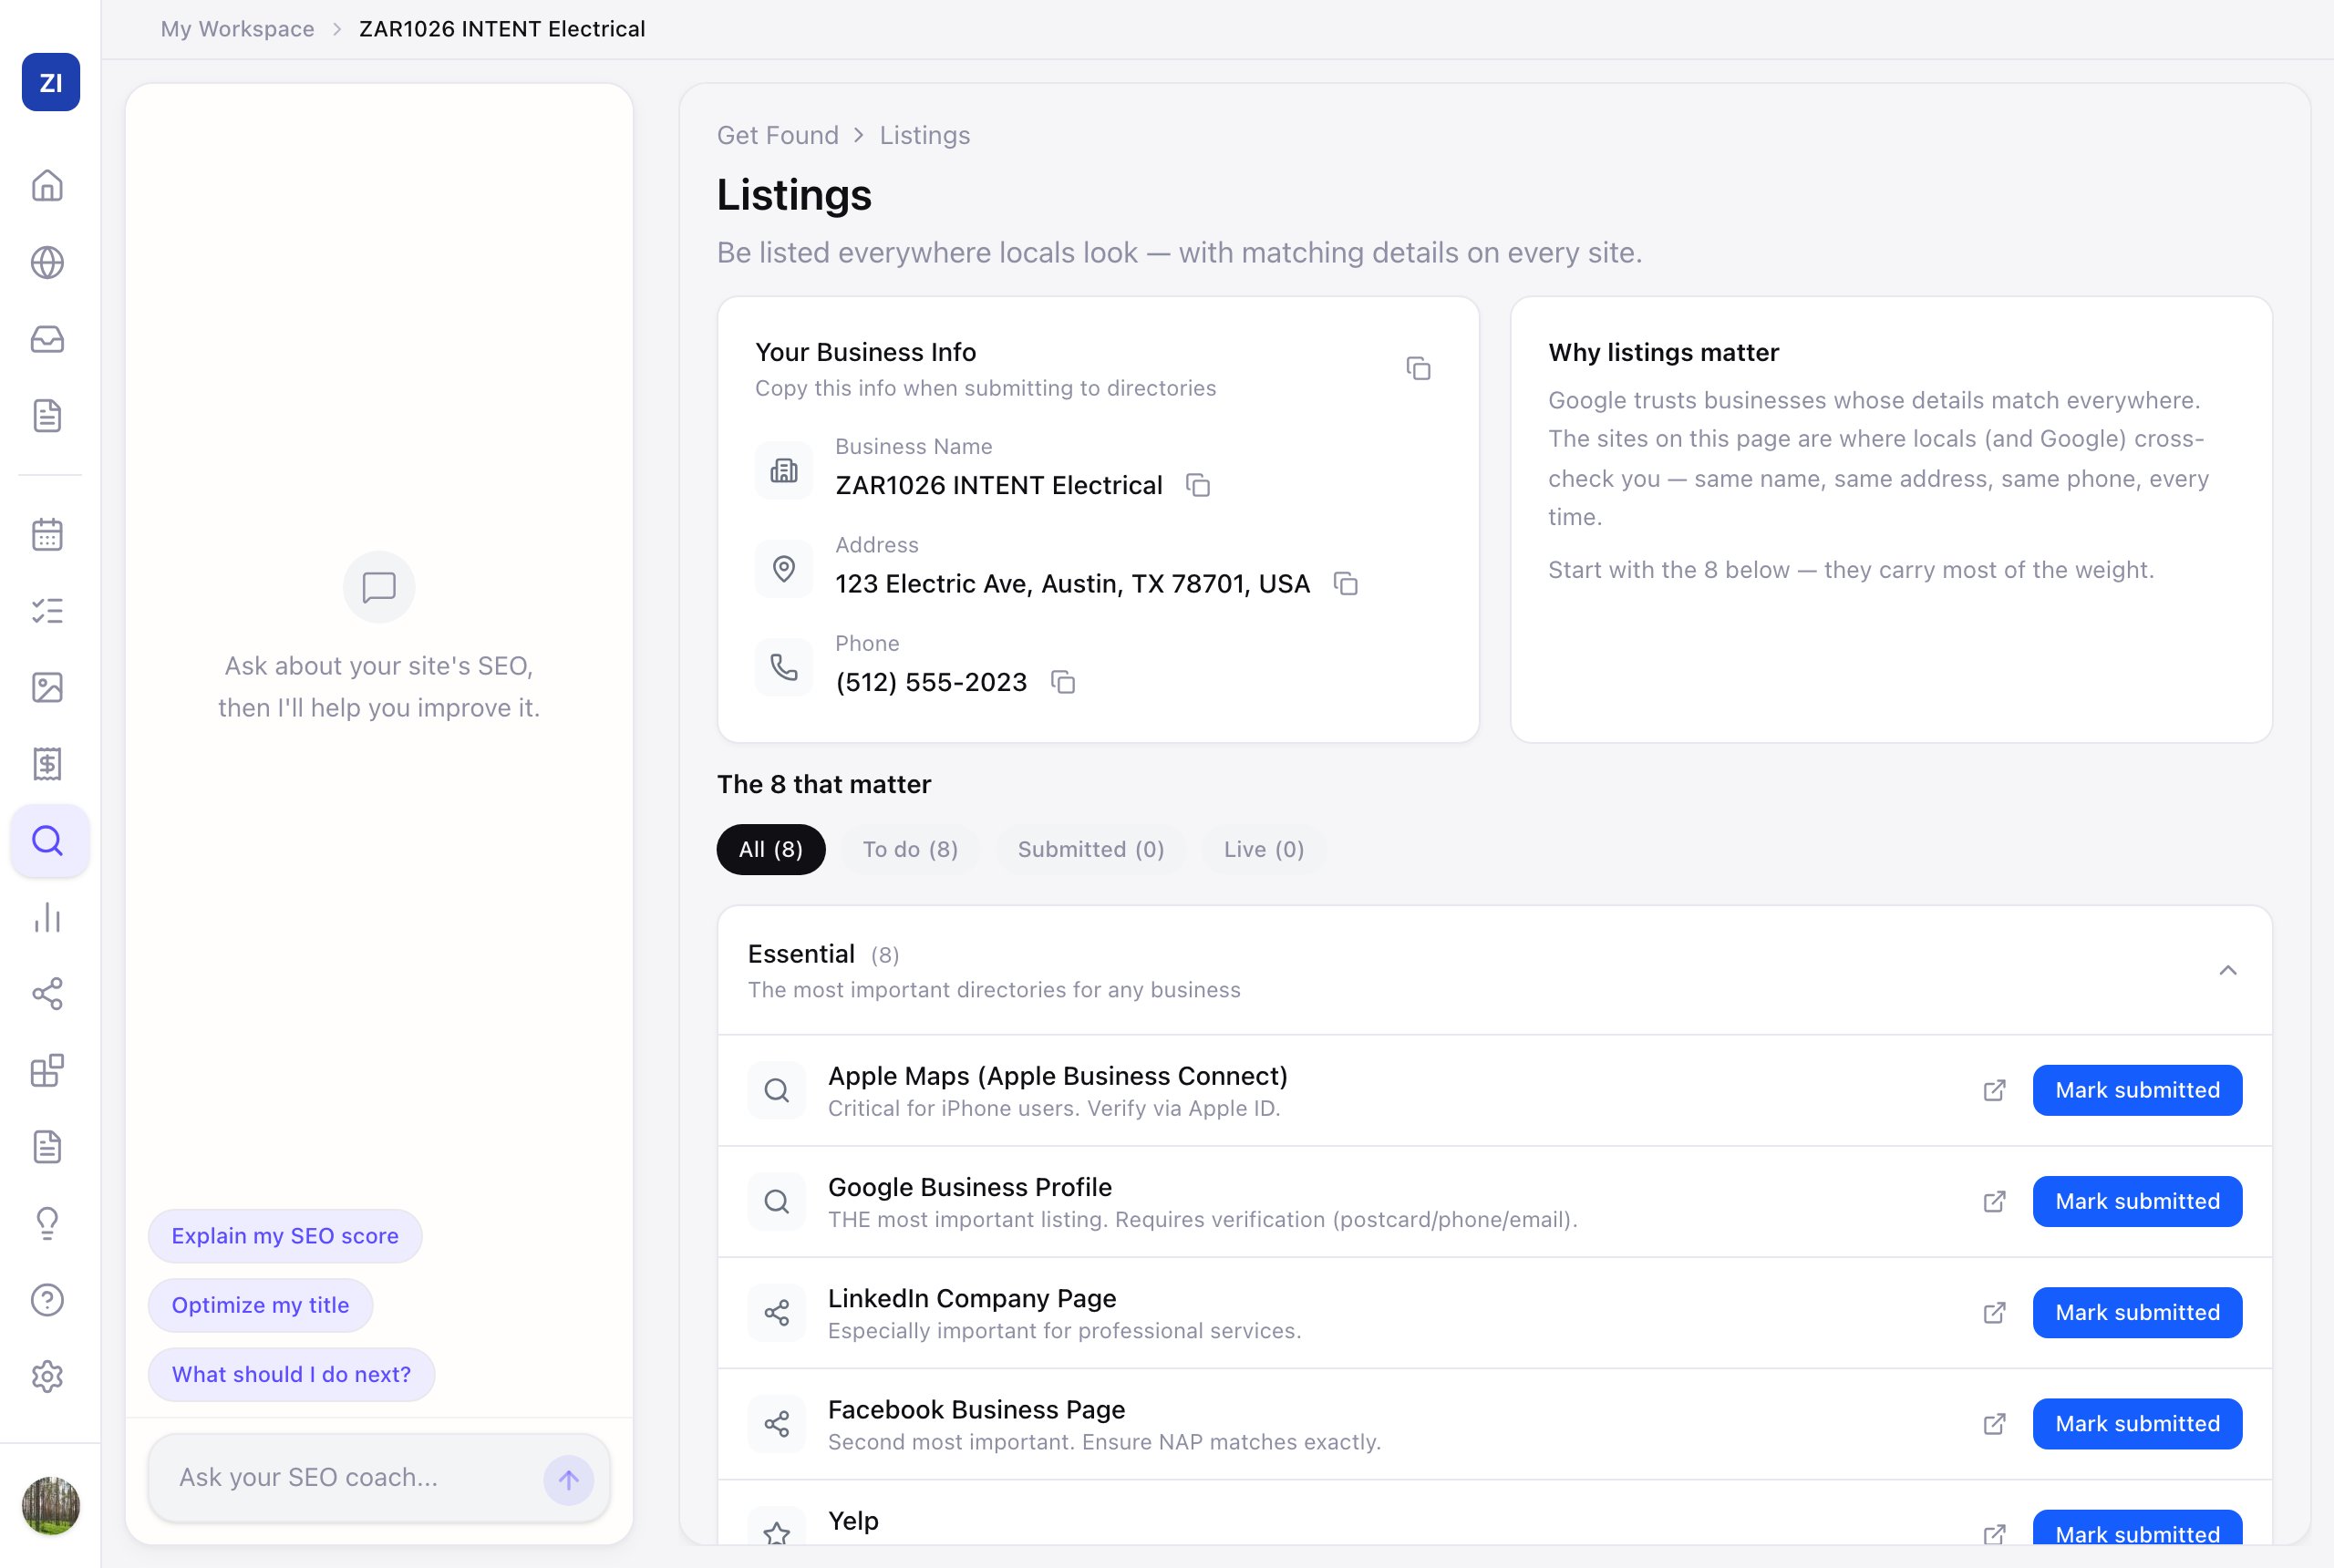Collapse the Essential section chevron
The image size is (2334, 1568).
[x=2228, y=970]
